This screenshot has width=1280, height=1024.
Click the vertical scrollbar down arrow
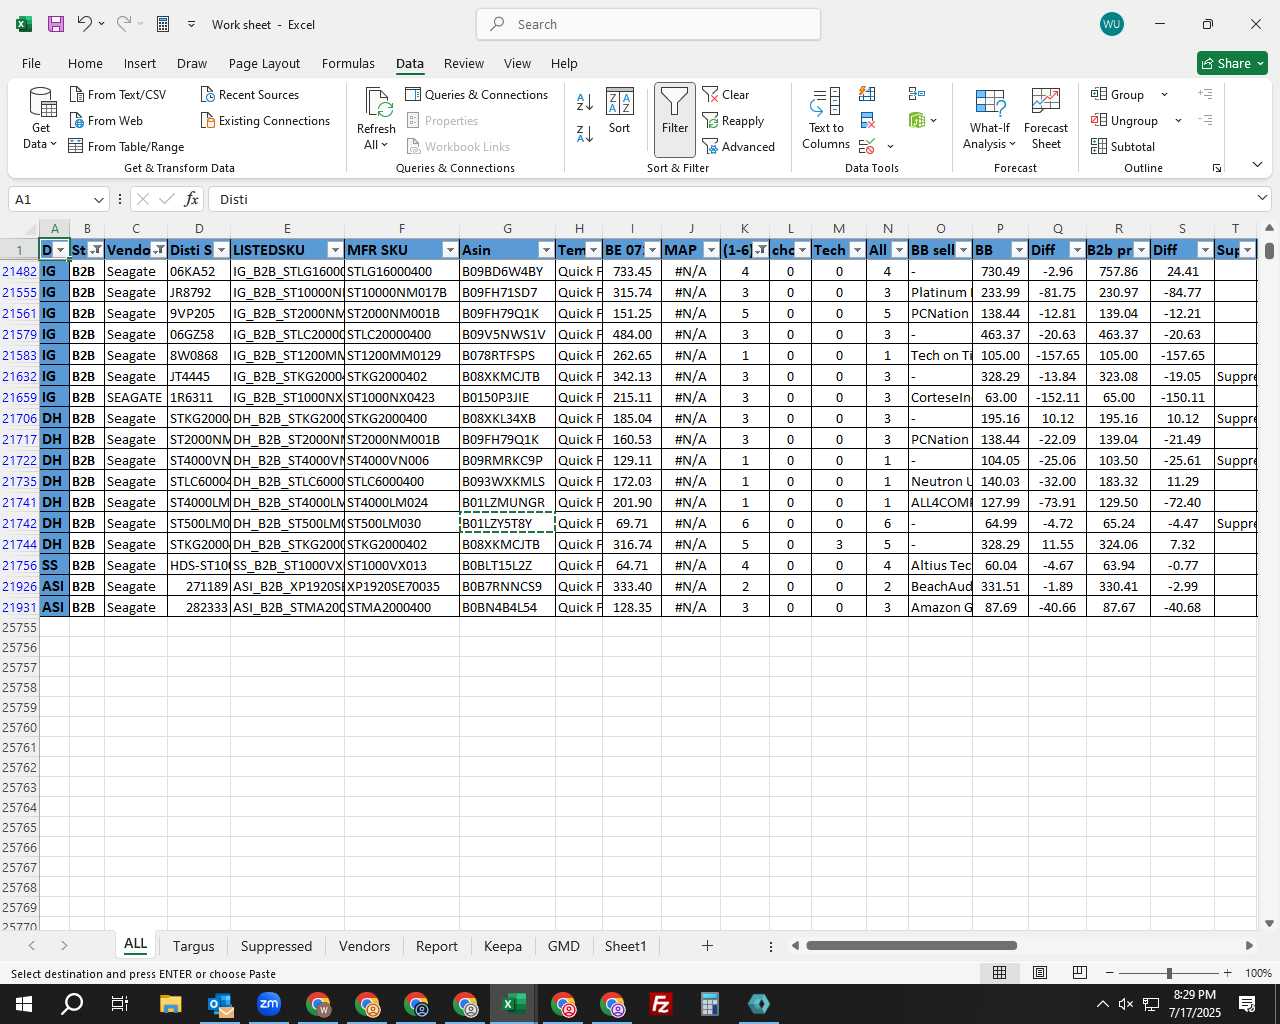1269,923
